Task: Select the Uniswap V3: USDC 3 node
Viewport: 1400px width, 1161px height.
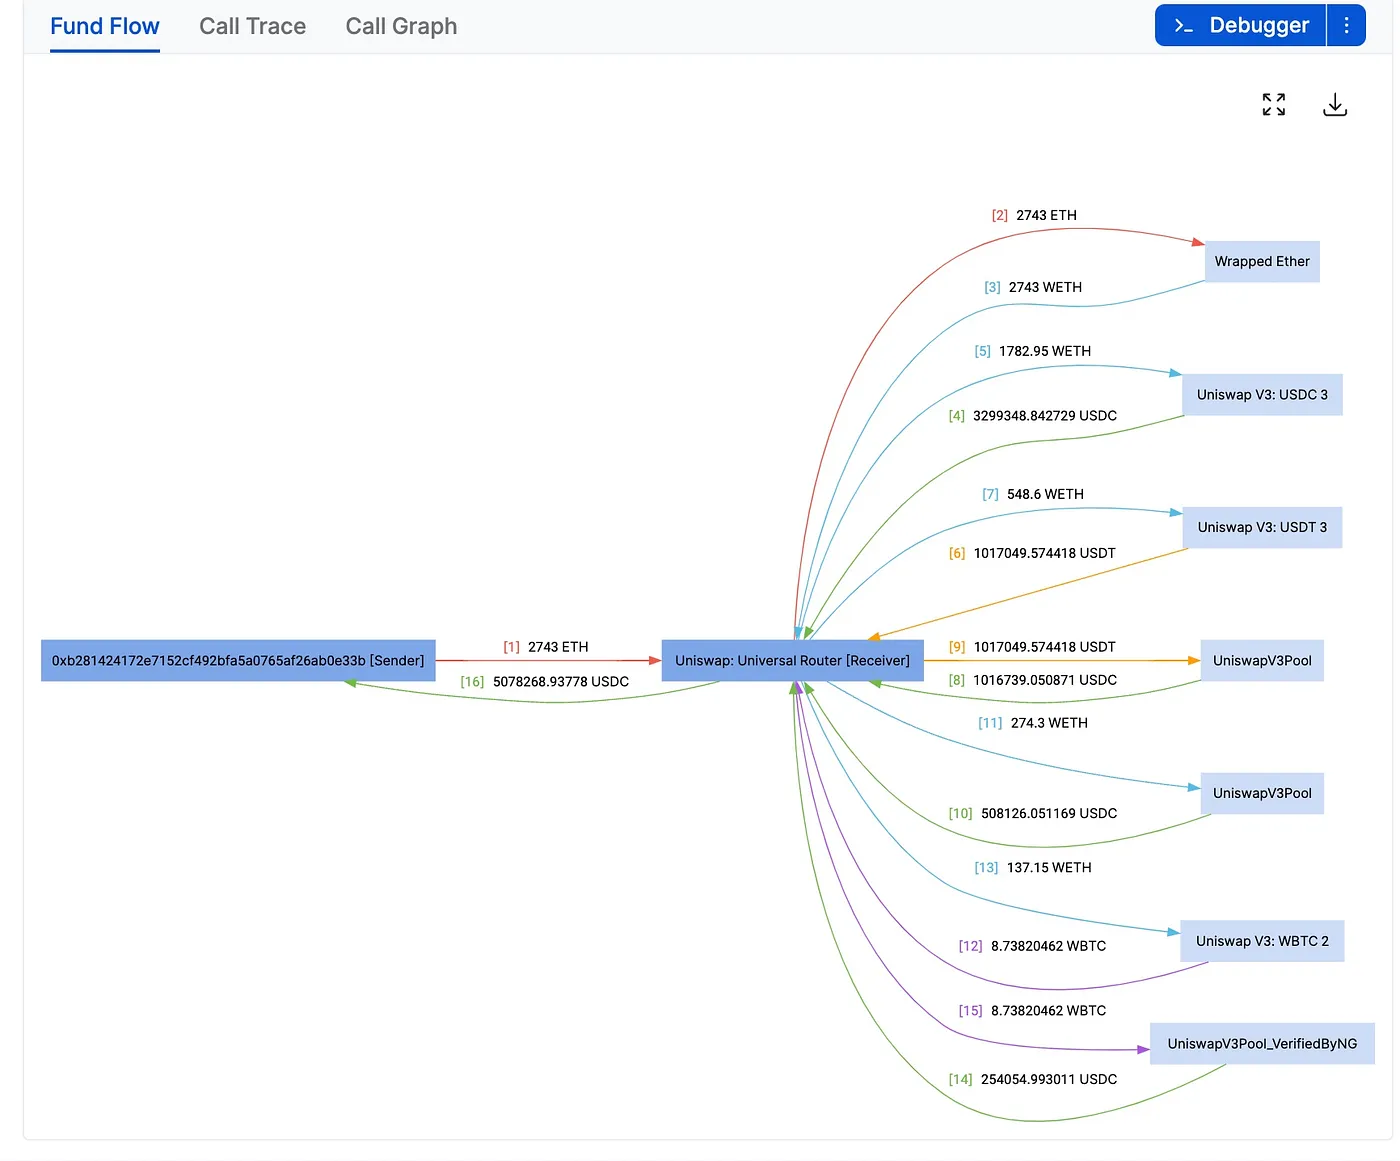Action: [x=1262, y=395]
